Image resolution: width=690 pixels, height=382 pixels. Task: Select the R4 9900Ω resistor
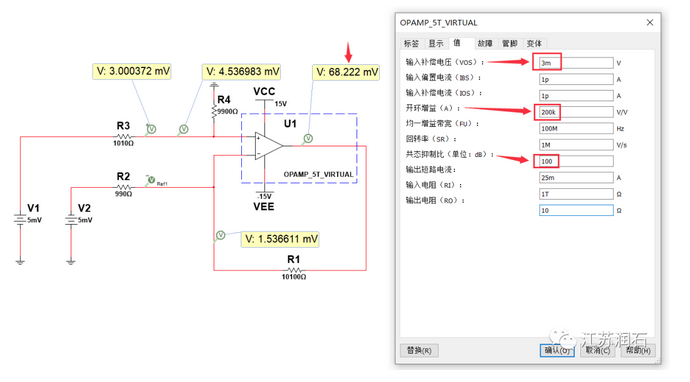(214, 112)
